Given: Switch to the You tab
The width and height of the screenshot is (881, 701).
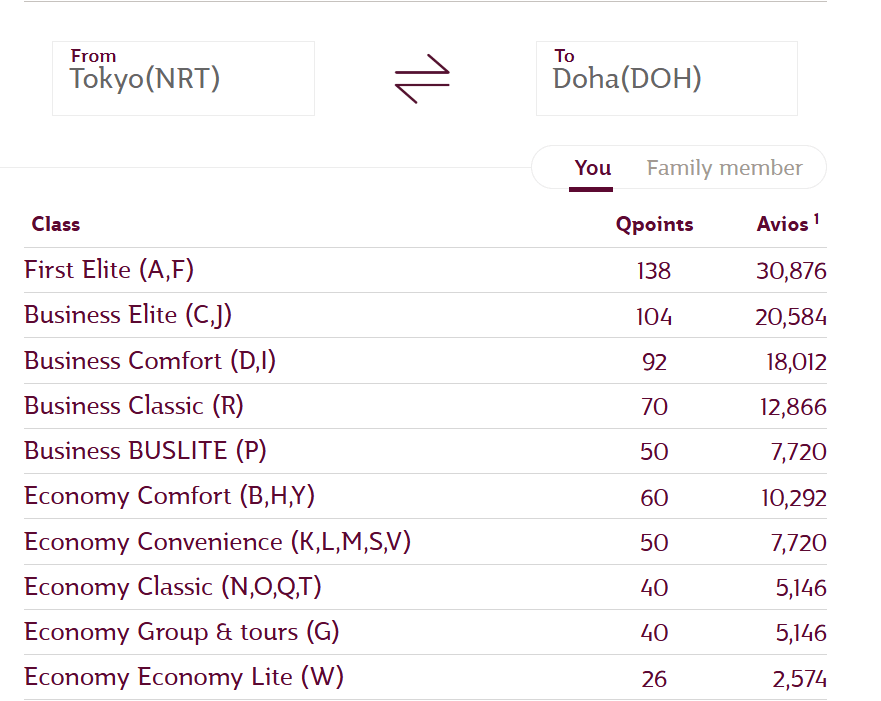Looking at the screenshot, I should (x=592, y=168).
